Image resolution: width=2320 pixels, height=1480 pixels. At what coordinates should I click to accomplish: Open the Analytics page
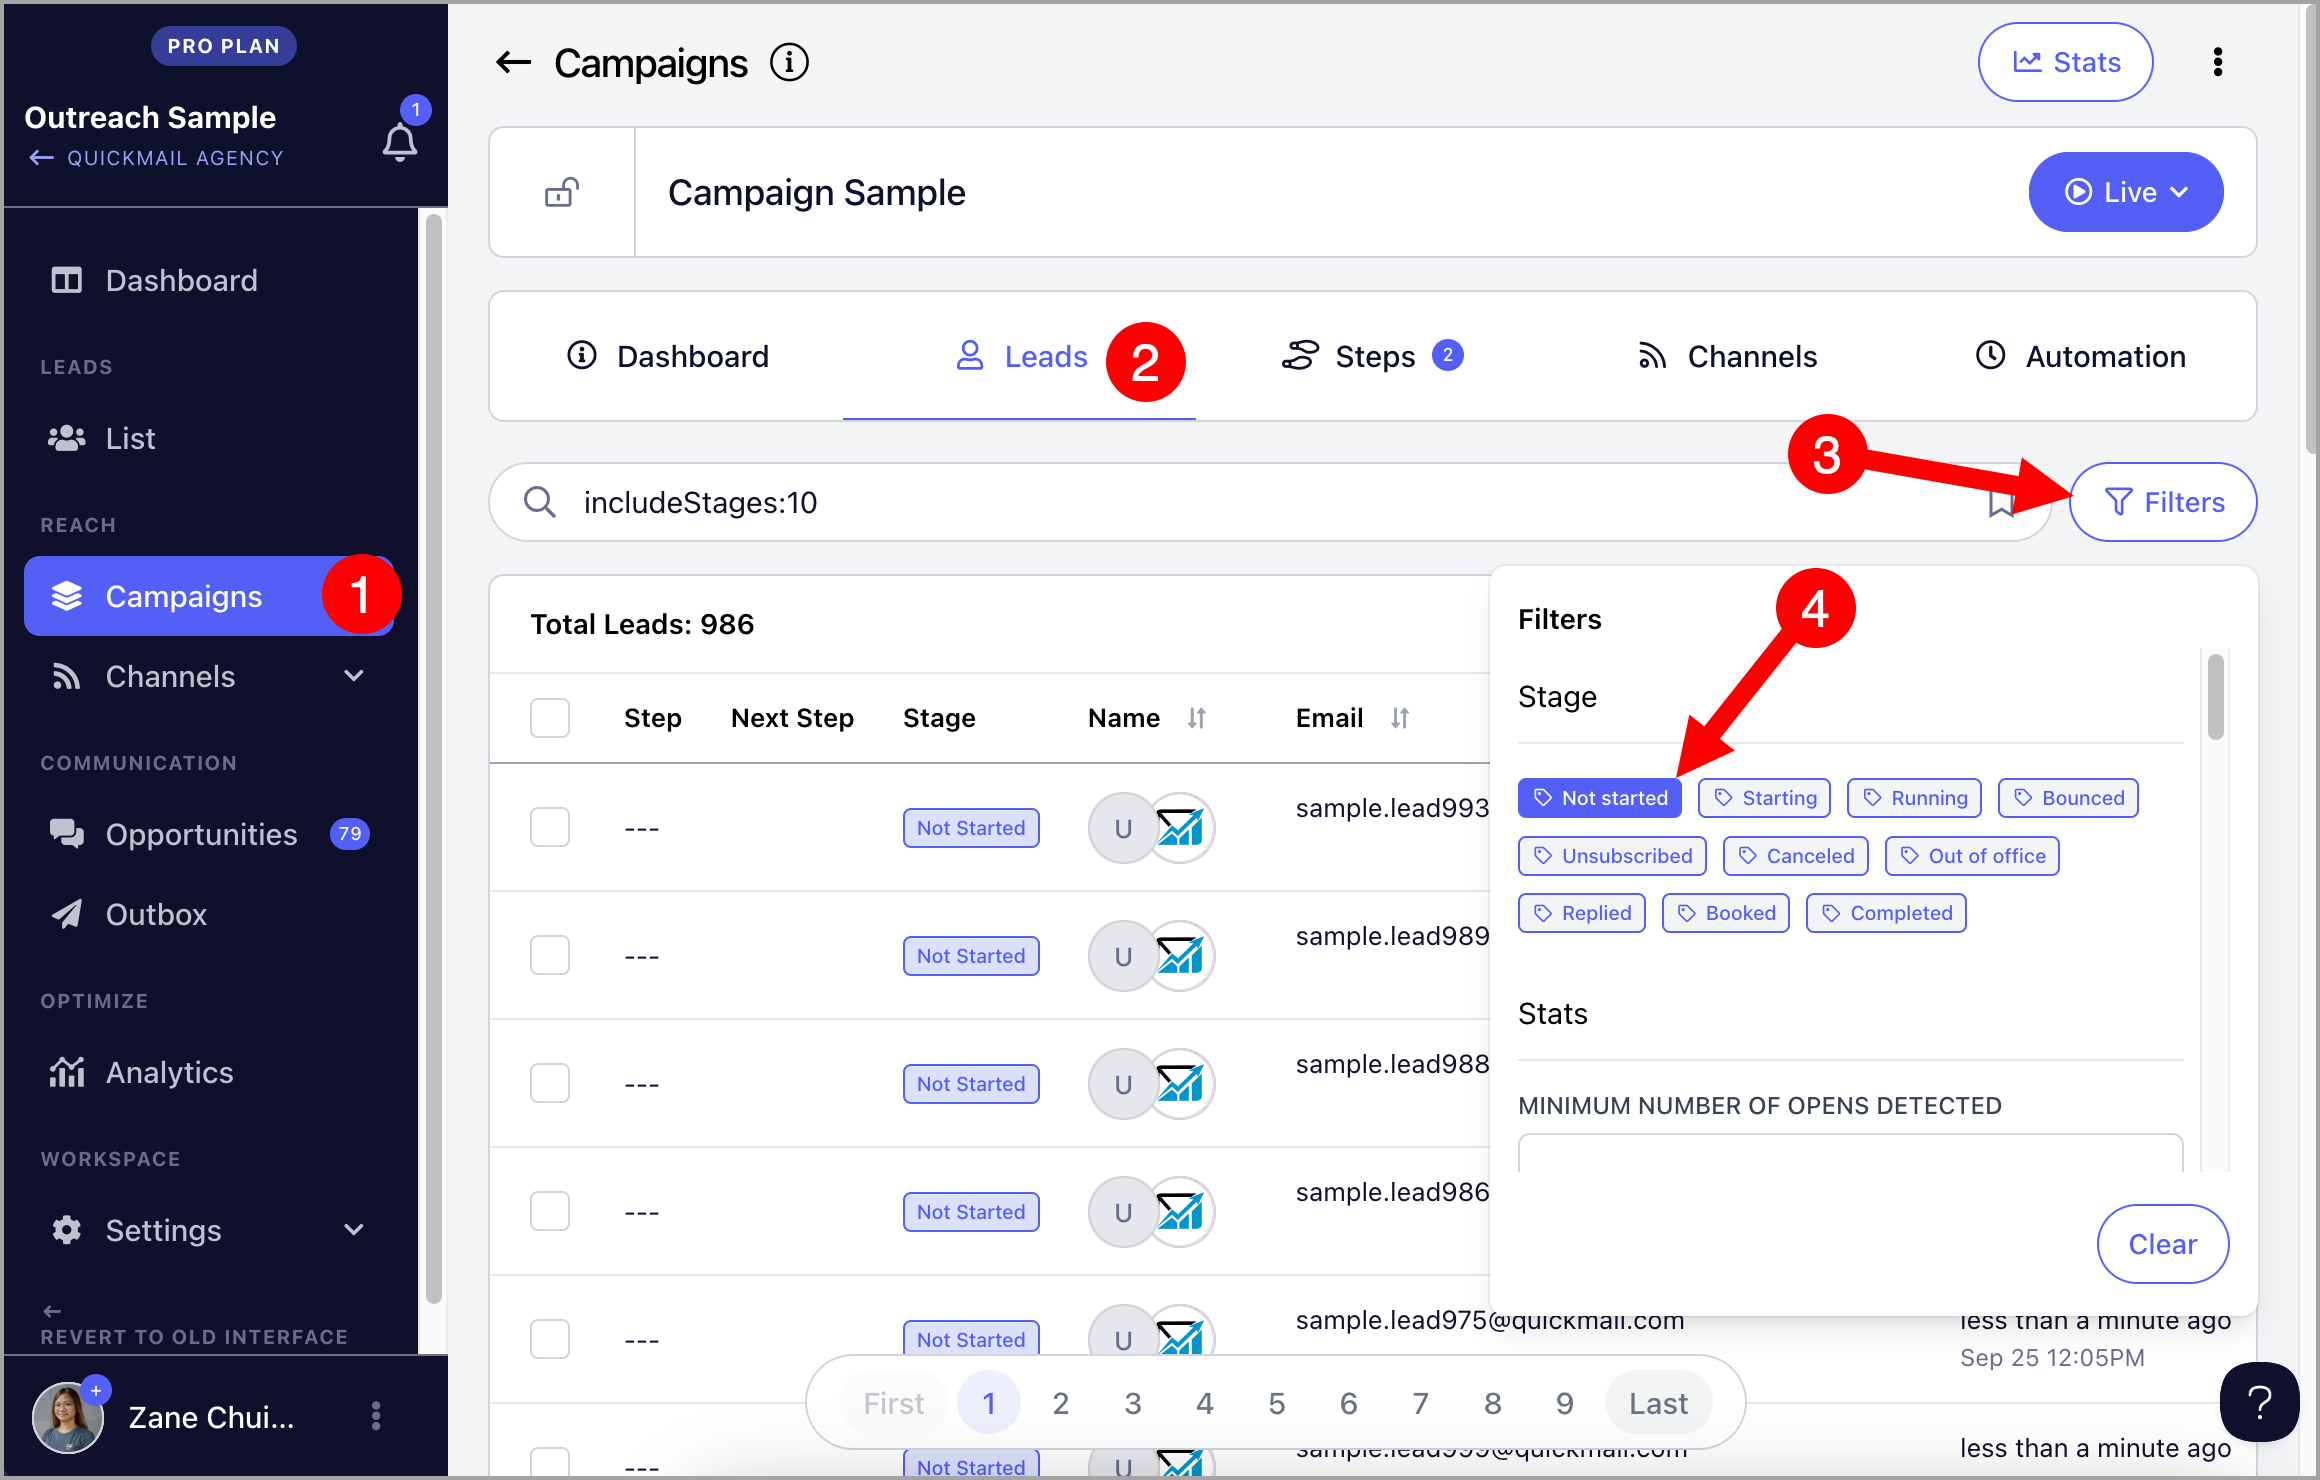208,1072
